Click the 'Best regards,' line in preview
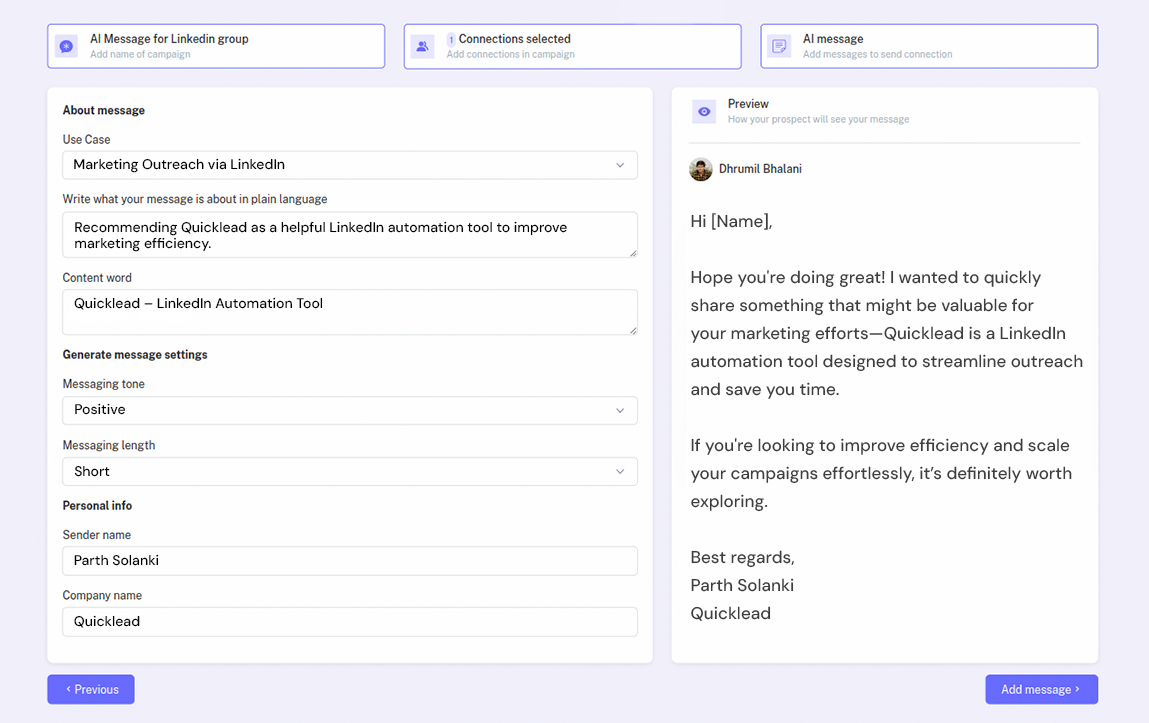 742,557
